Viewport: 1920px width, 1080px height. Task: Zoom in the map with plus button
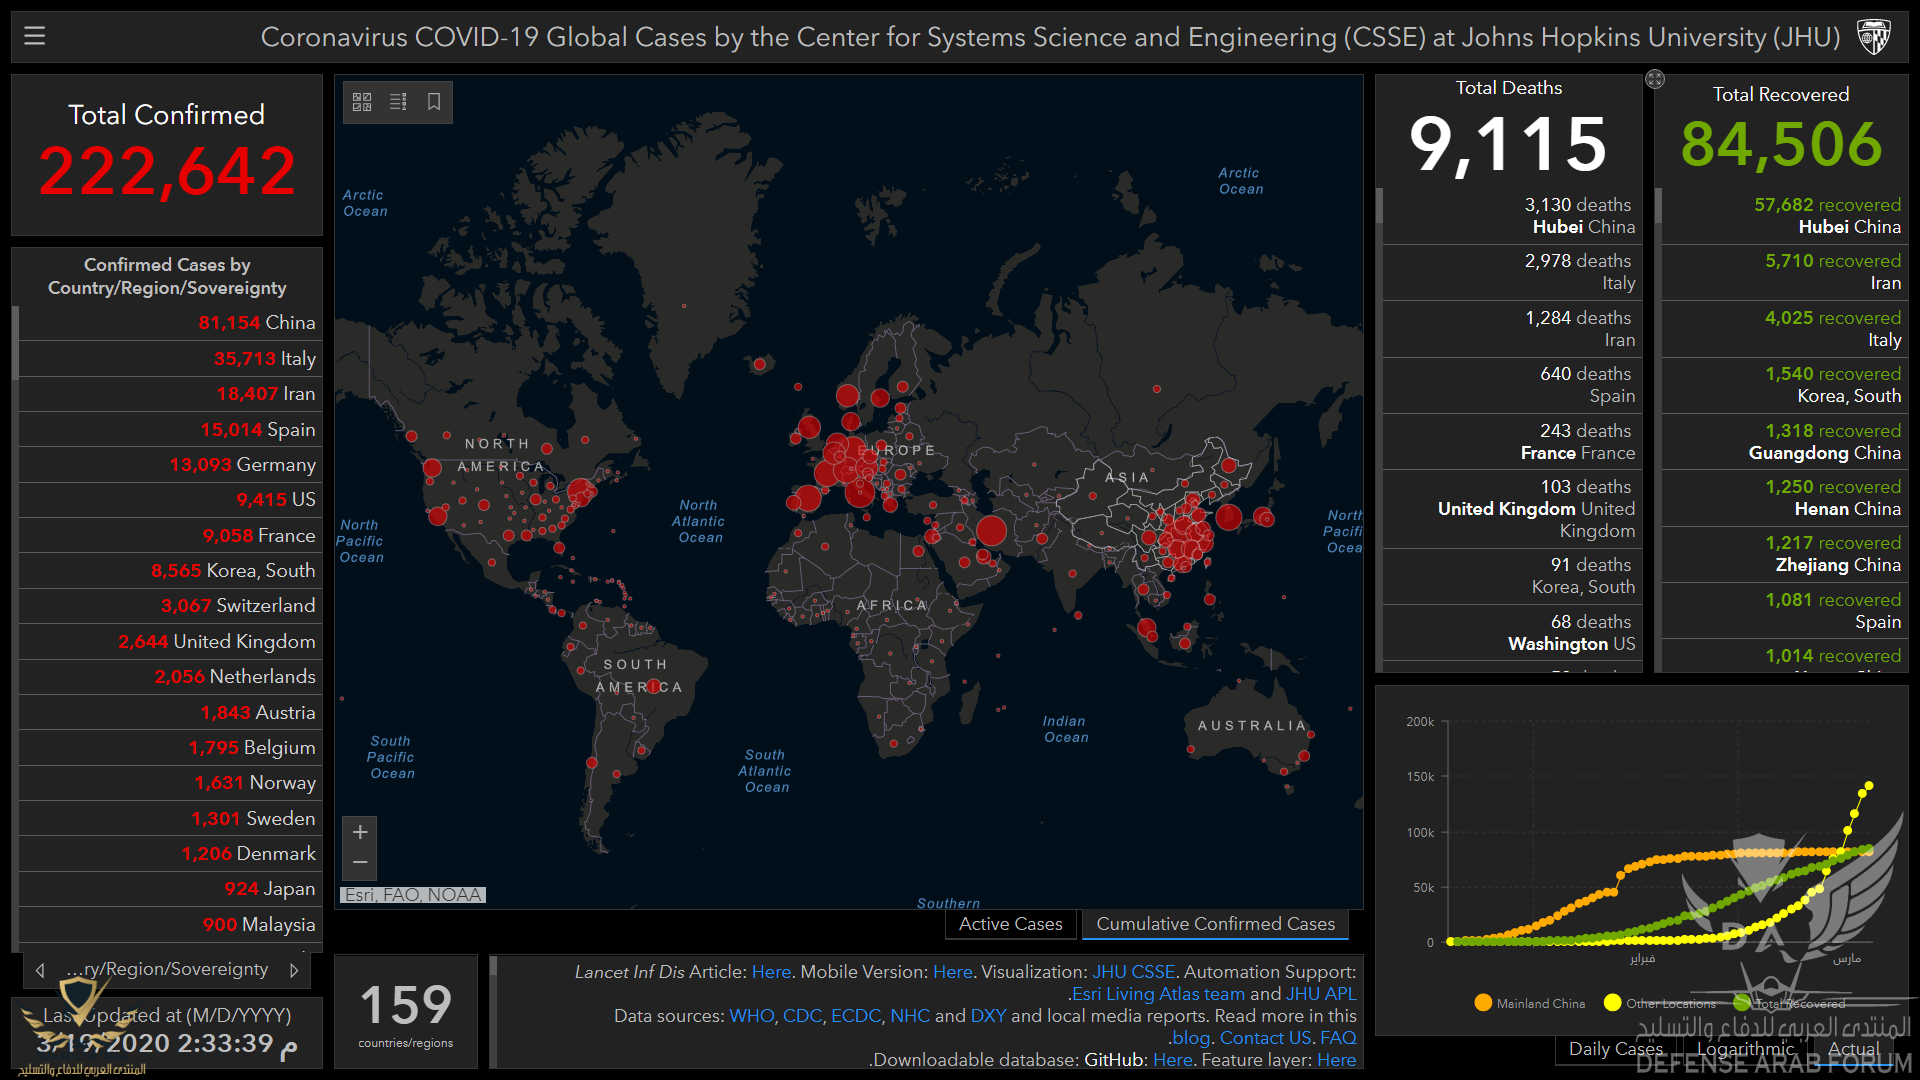click(360, 832)
